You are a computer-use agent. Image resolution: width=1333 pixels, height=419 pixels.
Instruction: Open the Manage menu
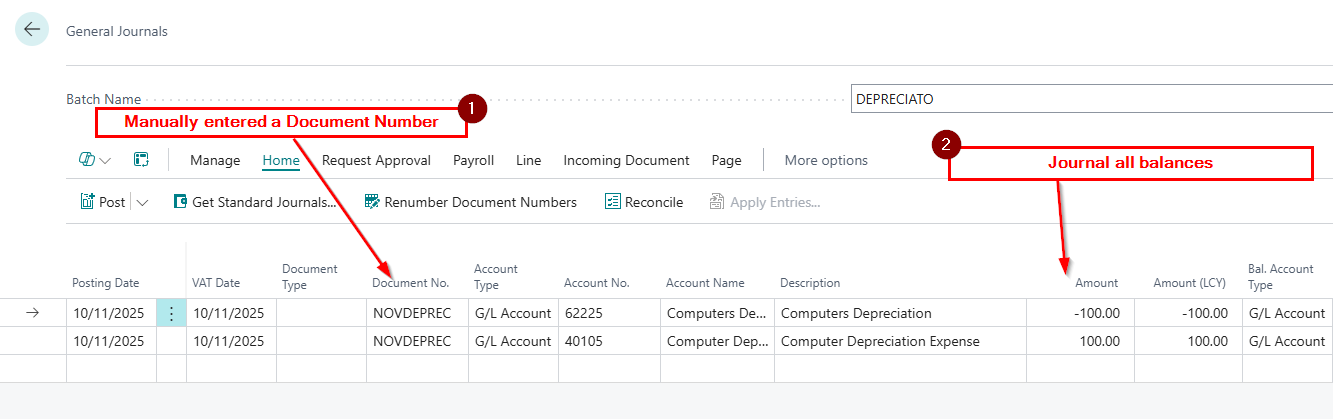tap(215, 160)
